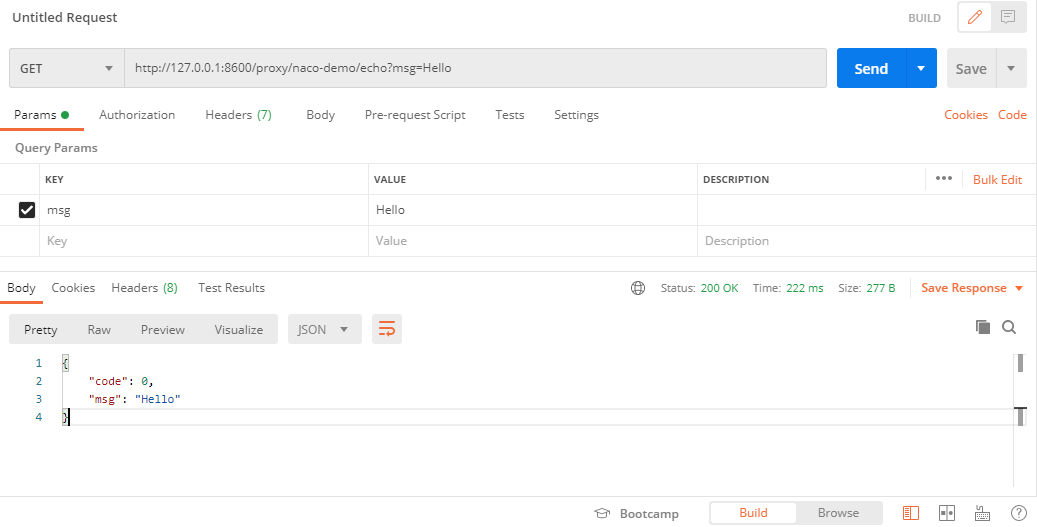Open the Cookies link

click(x=966, y=114)
